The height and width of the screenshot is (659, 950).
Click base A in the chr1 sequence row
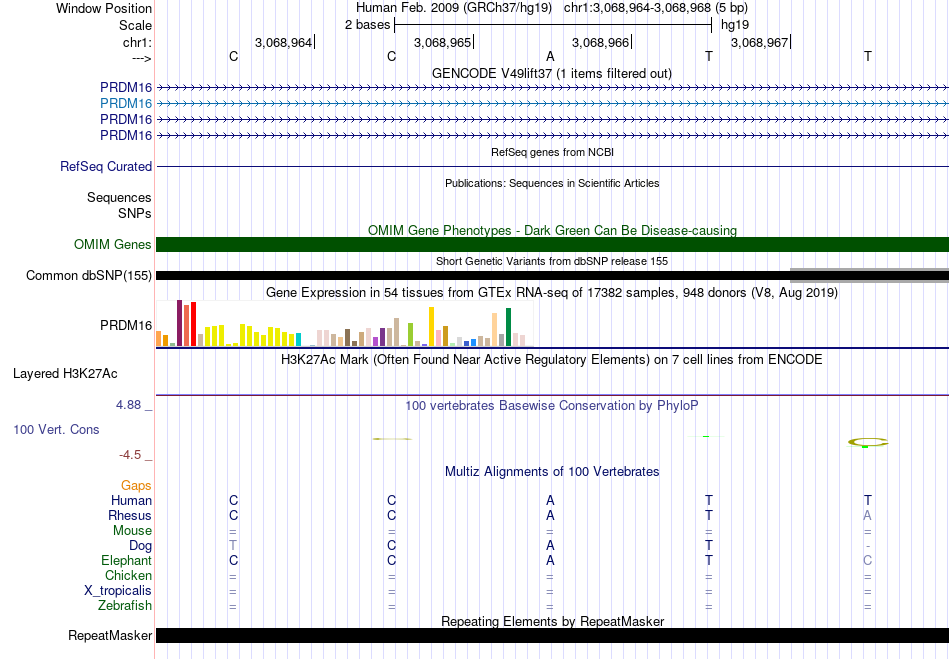(550, 56)
